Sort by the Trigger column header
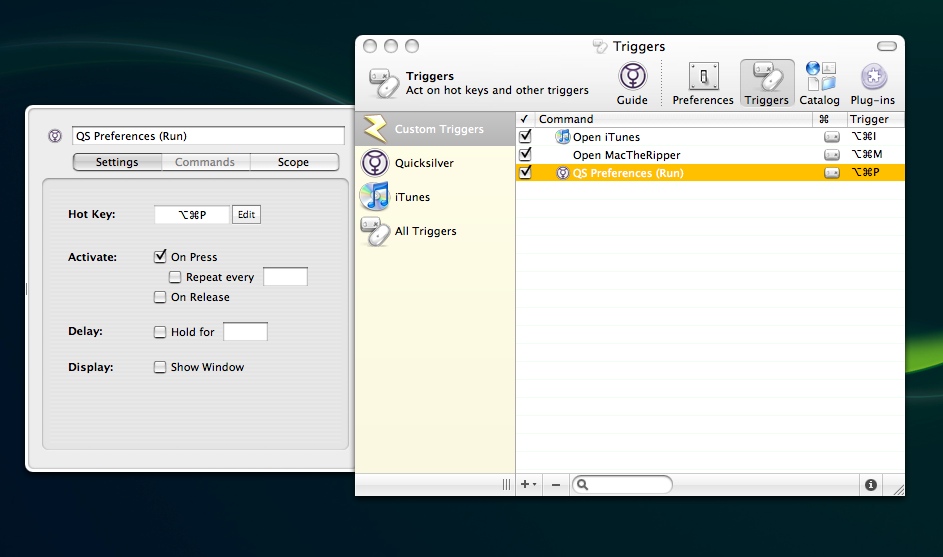 coord(876,119)
